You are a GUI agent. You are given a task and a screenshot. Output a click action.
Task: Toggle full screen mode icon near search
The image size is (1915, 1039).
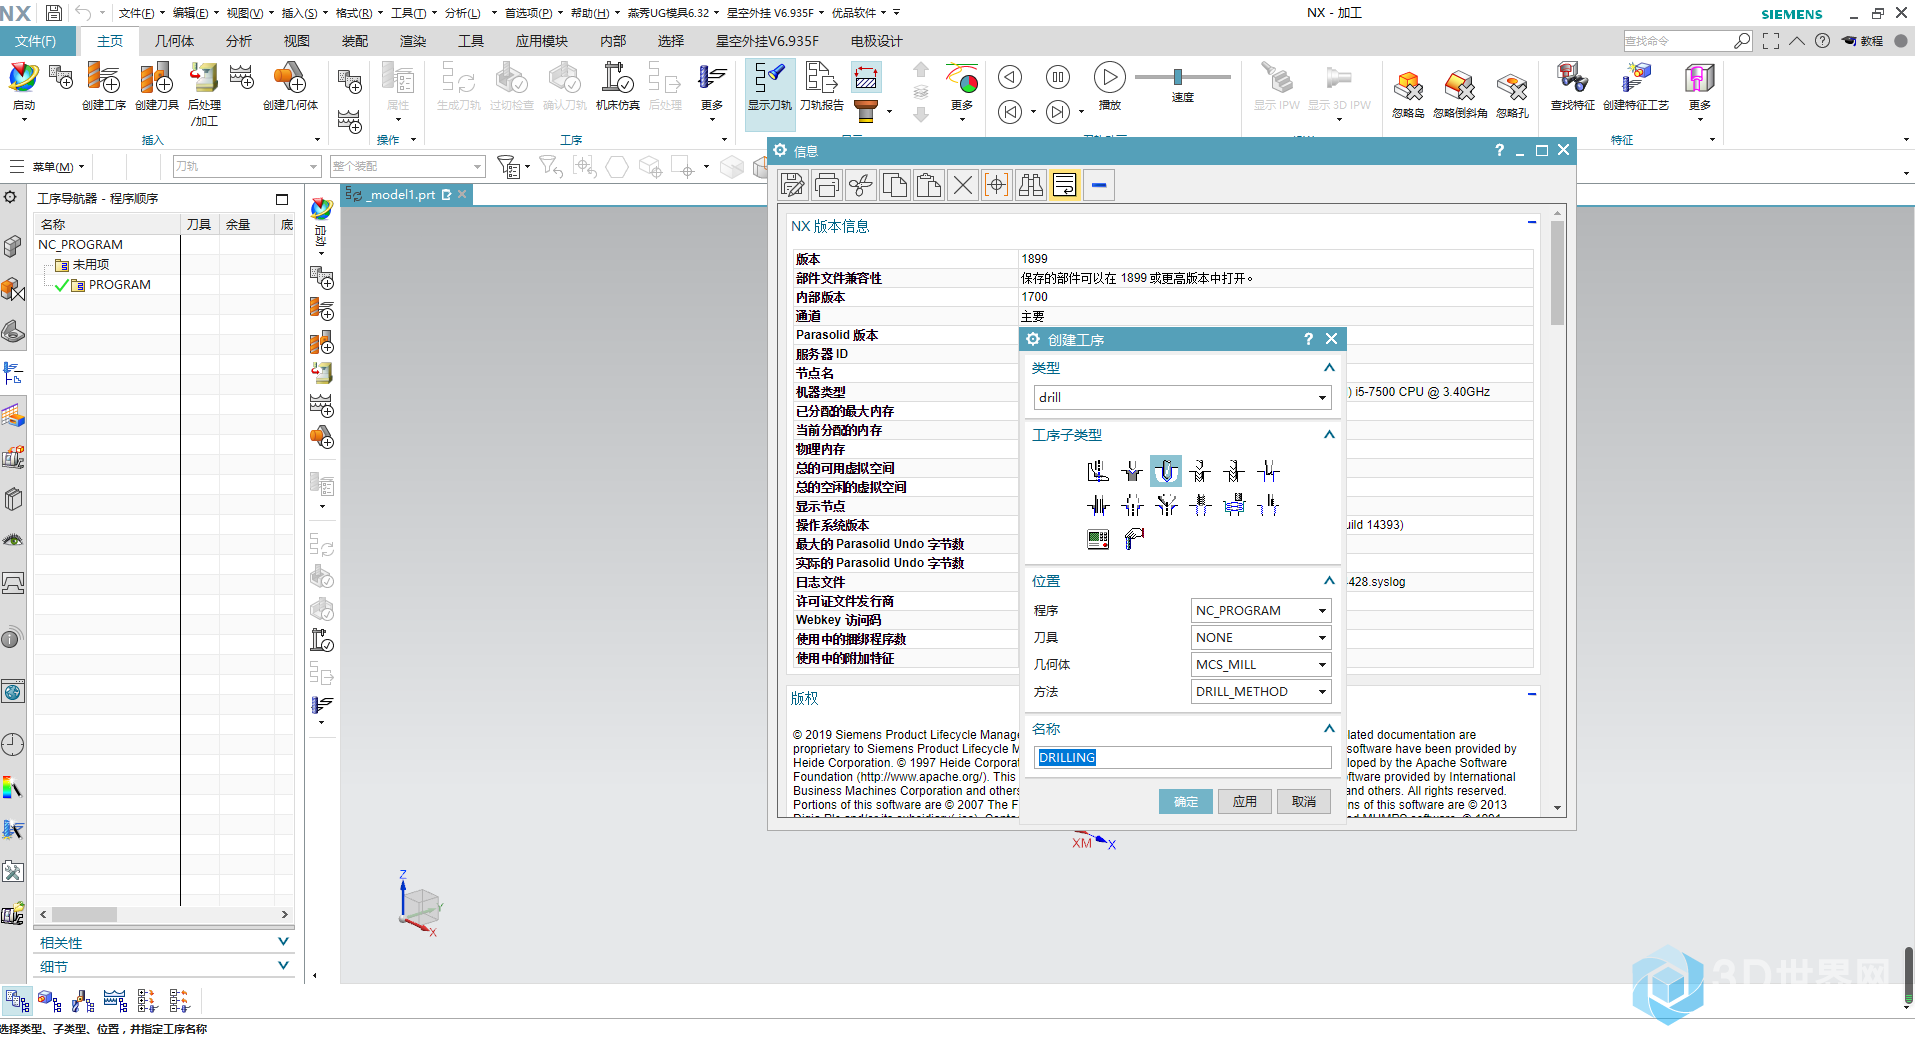pos(1771,41)
